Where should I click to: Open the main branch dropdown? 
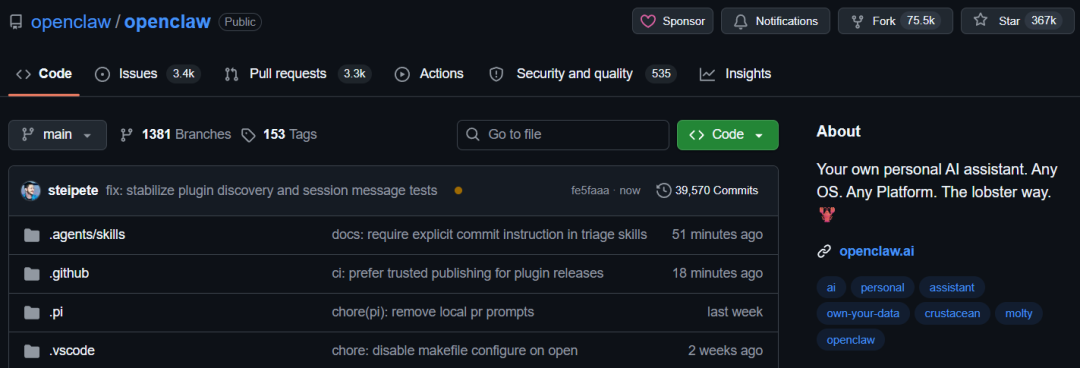(x=57, y=135)
